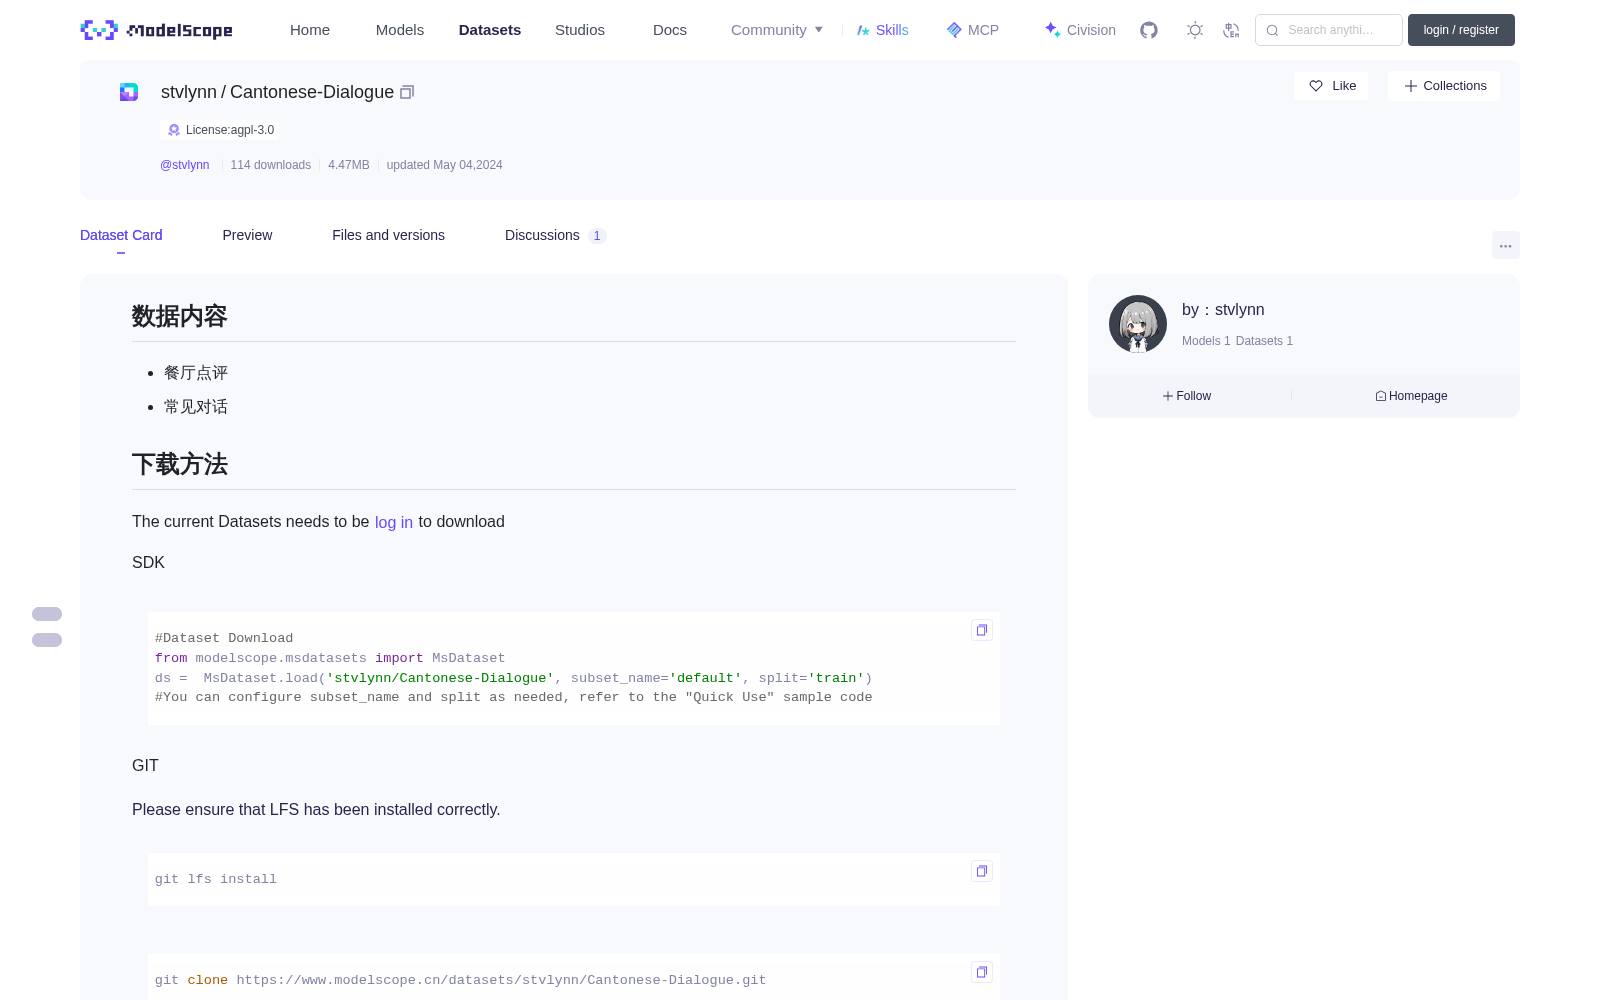Click the stvlynn author avatar
The width and height of the screenshot is (1600, 1000).
coord(1138,324)
